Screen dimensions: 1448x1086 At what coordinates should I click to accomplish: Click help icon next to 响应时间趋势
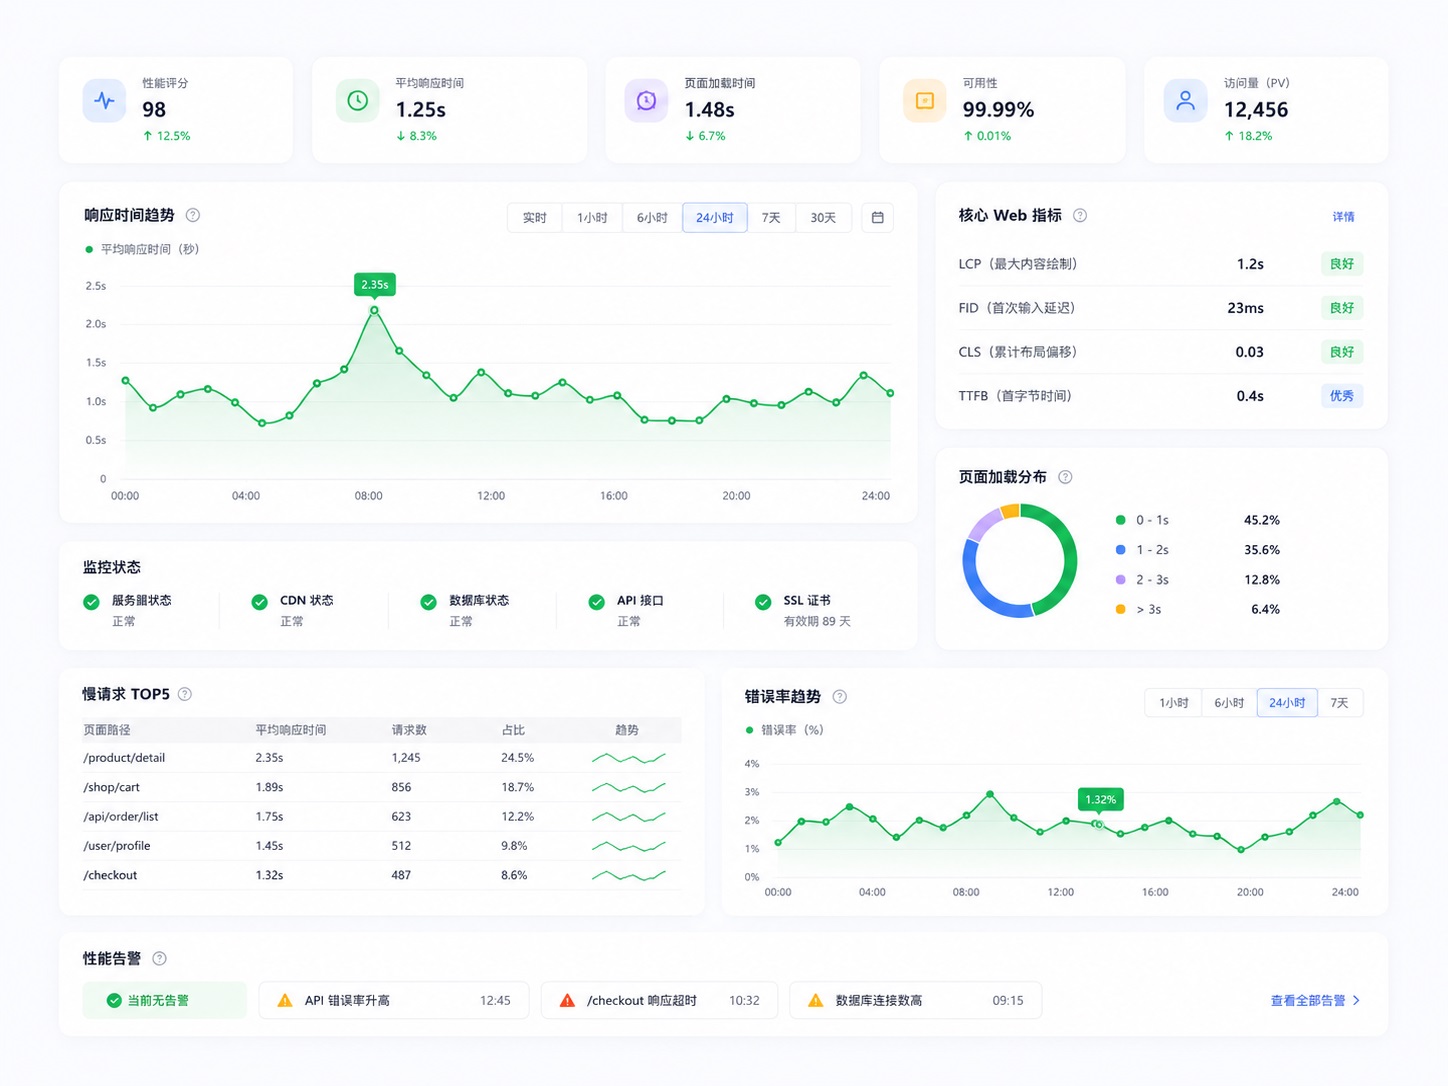[193, 215]
